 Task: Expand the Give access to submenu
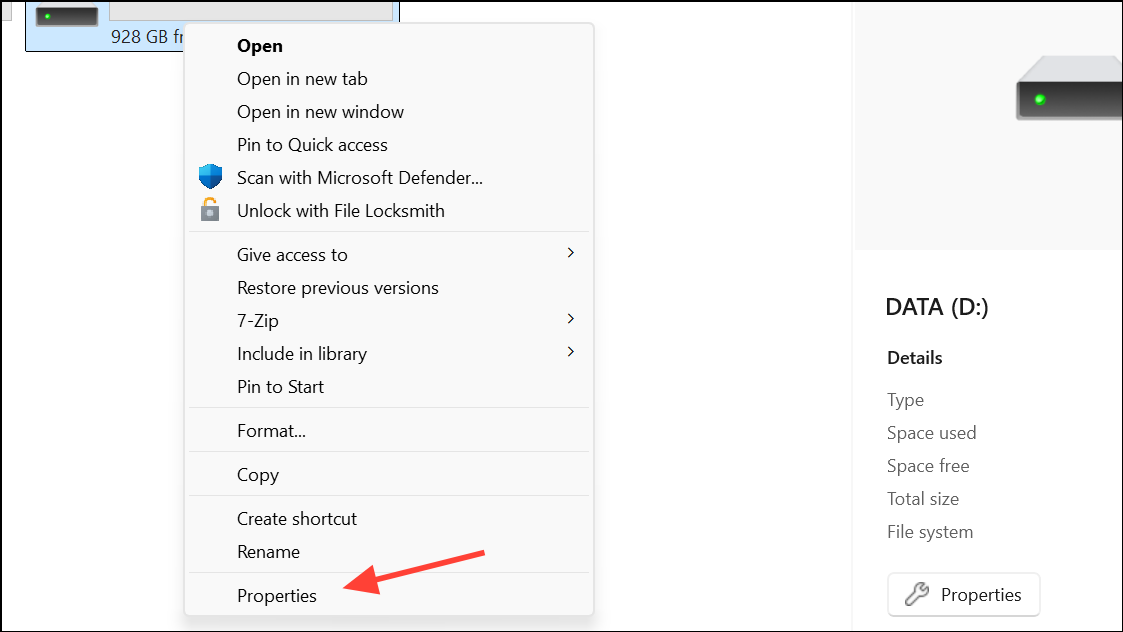tap(292, 254)
